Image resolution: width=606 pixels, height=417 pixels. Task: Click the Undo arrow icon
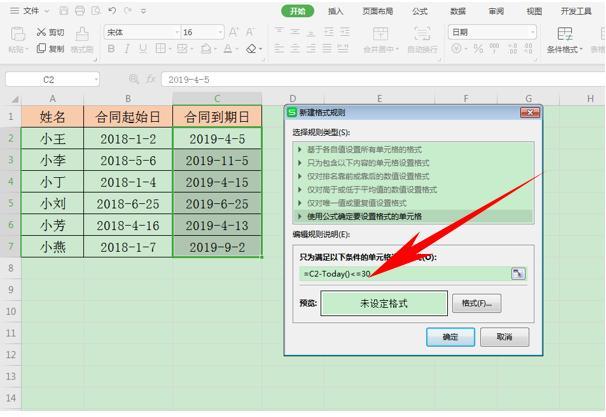[x=112, y=11]
